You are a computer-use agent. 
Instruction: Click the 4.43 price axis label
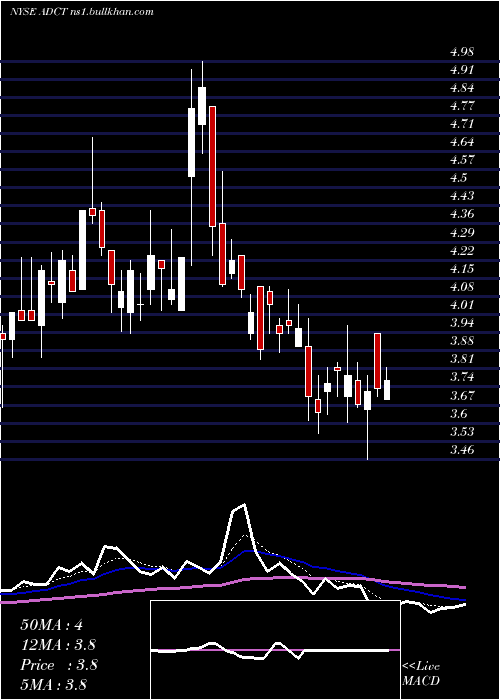[x=461, y=196]
